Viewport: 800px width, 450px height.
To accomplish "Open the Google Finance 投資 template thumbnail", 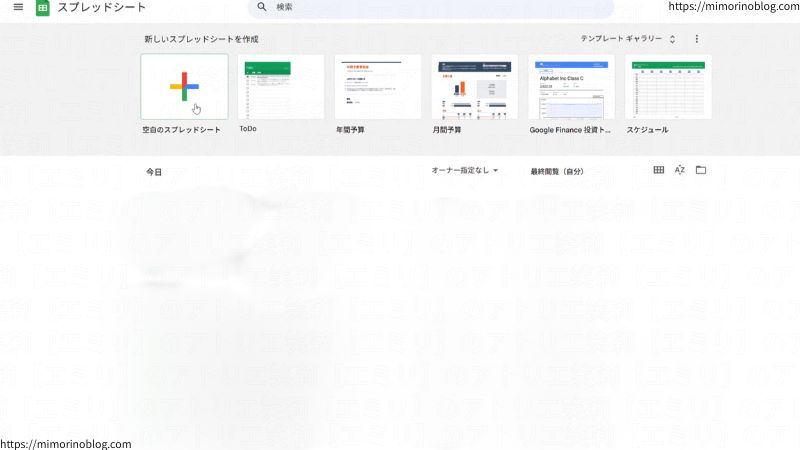I will [x=571, y=87].
